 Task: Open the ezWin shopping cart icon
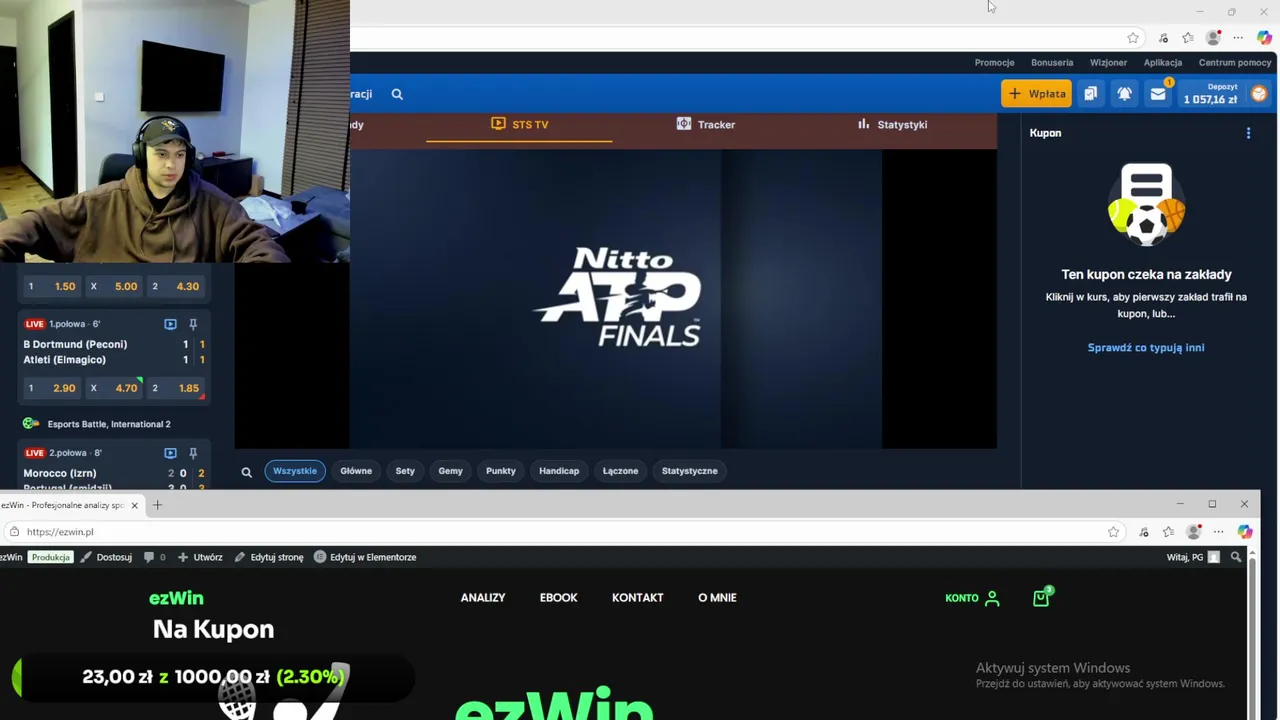1041,598
